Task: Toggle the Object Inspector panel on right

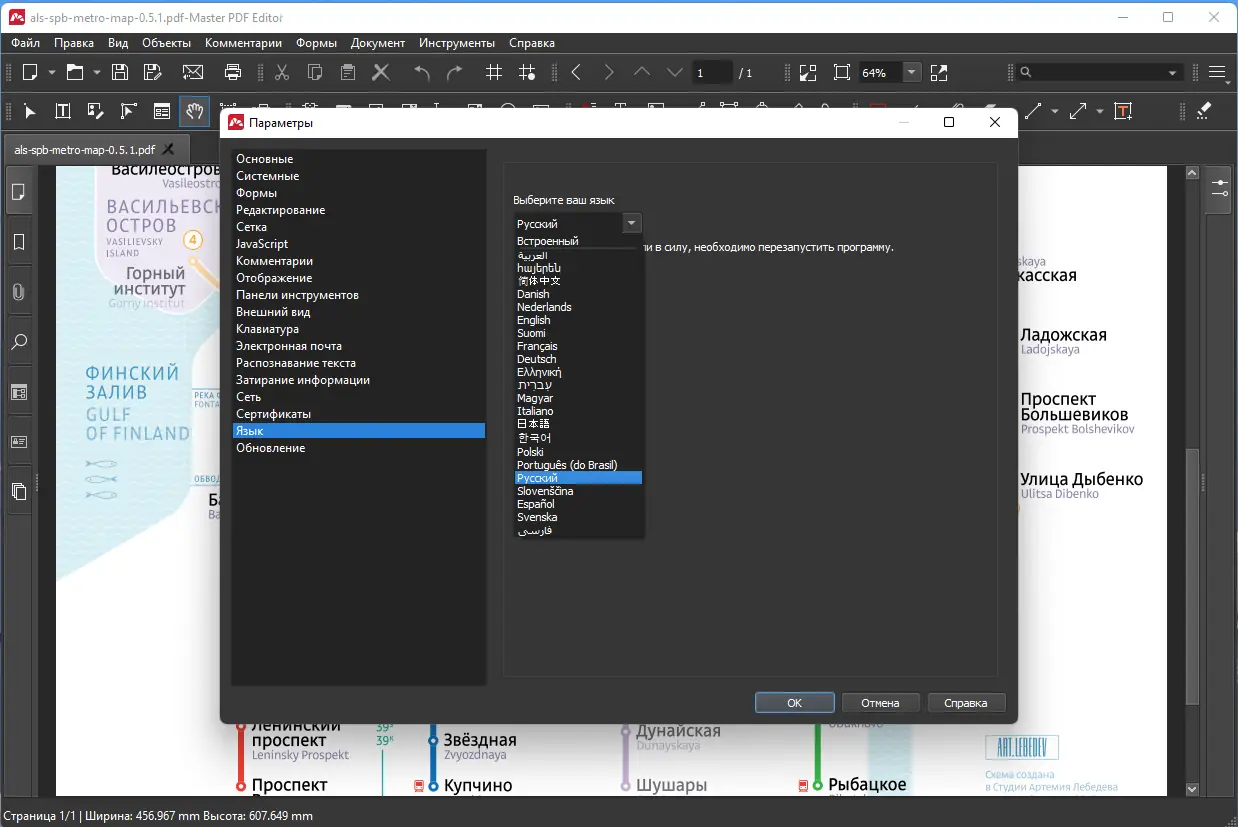Action: [x=1220, y=188]
